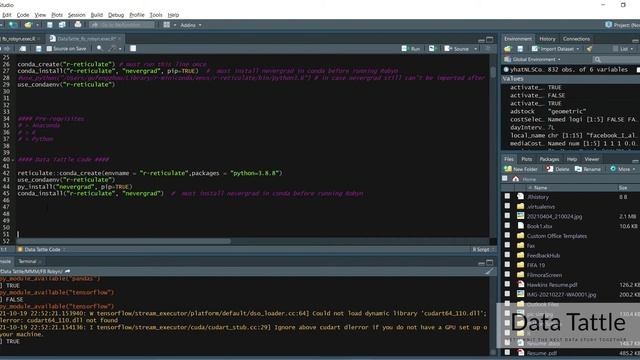
Task: Print the current file using printer icon
Action: (x=78, y=25)
